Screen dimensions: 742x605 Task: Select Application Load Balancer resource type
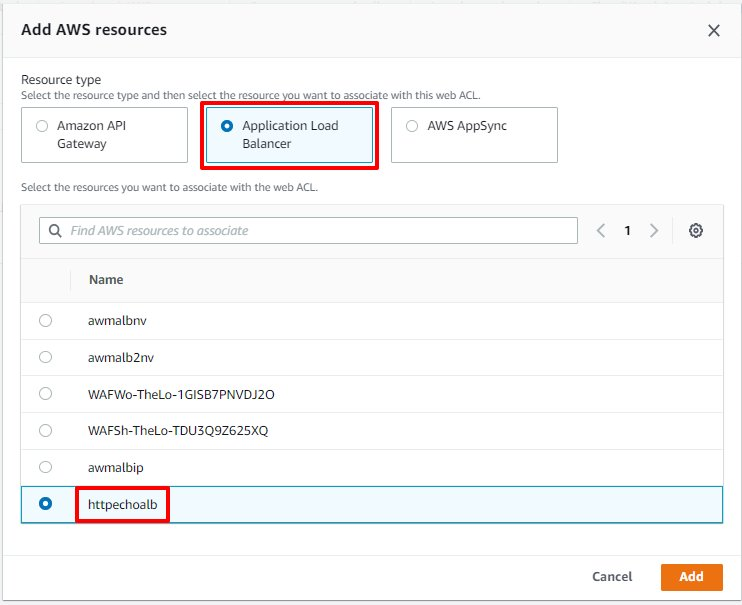(x=226, y=126)
